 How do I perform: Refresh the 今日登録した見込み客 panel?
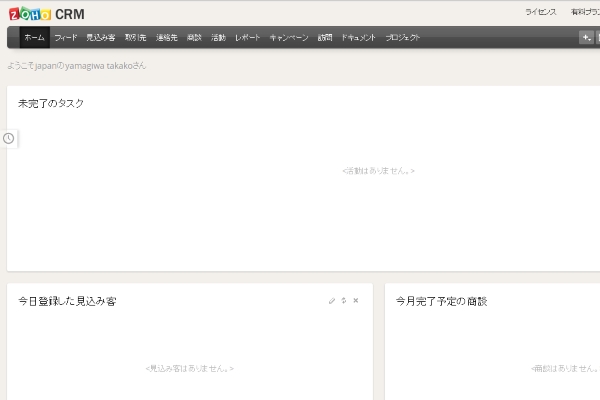pyautogui.click(x=344, y=301)
